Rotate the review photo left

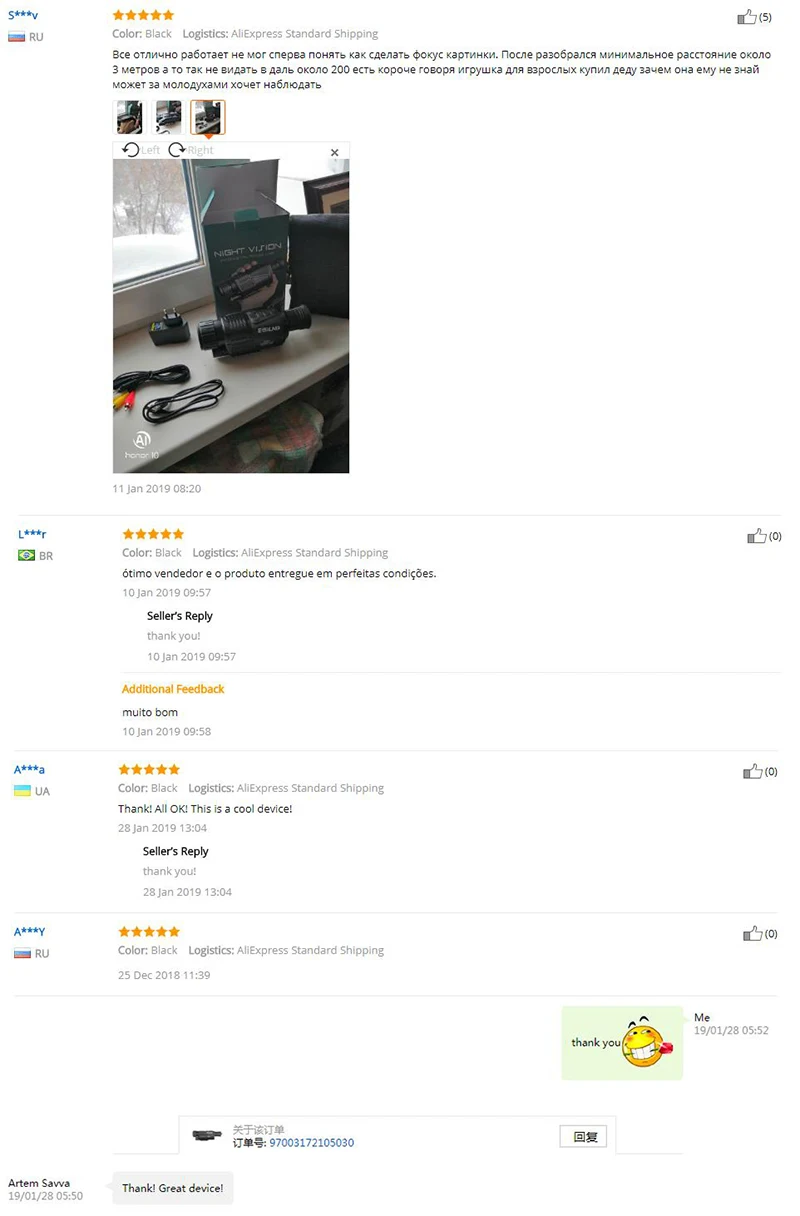140,150
